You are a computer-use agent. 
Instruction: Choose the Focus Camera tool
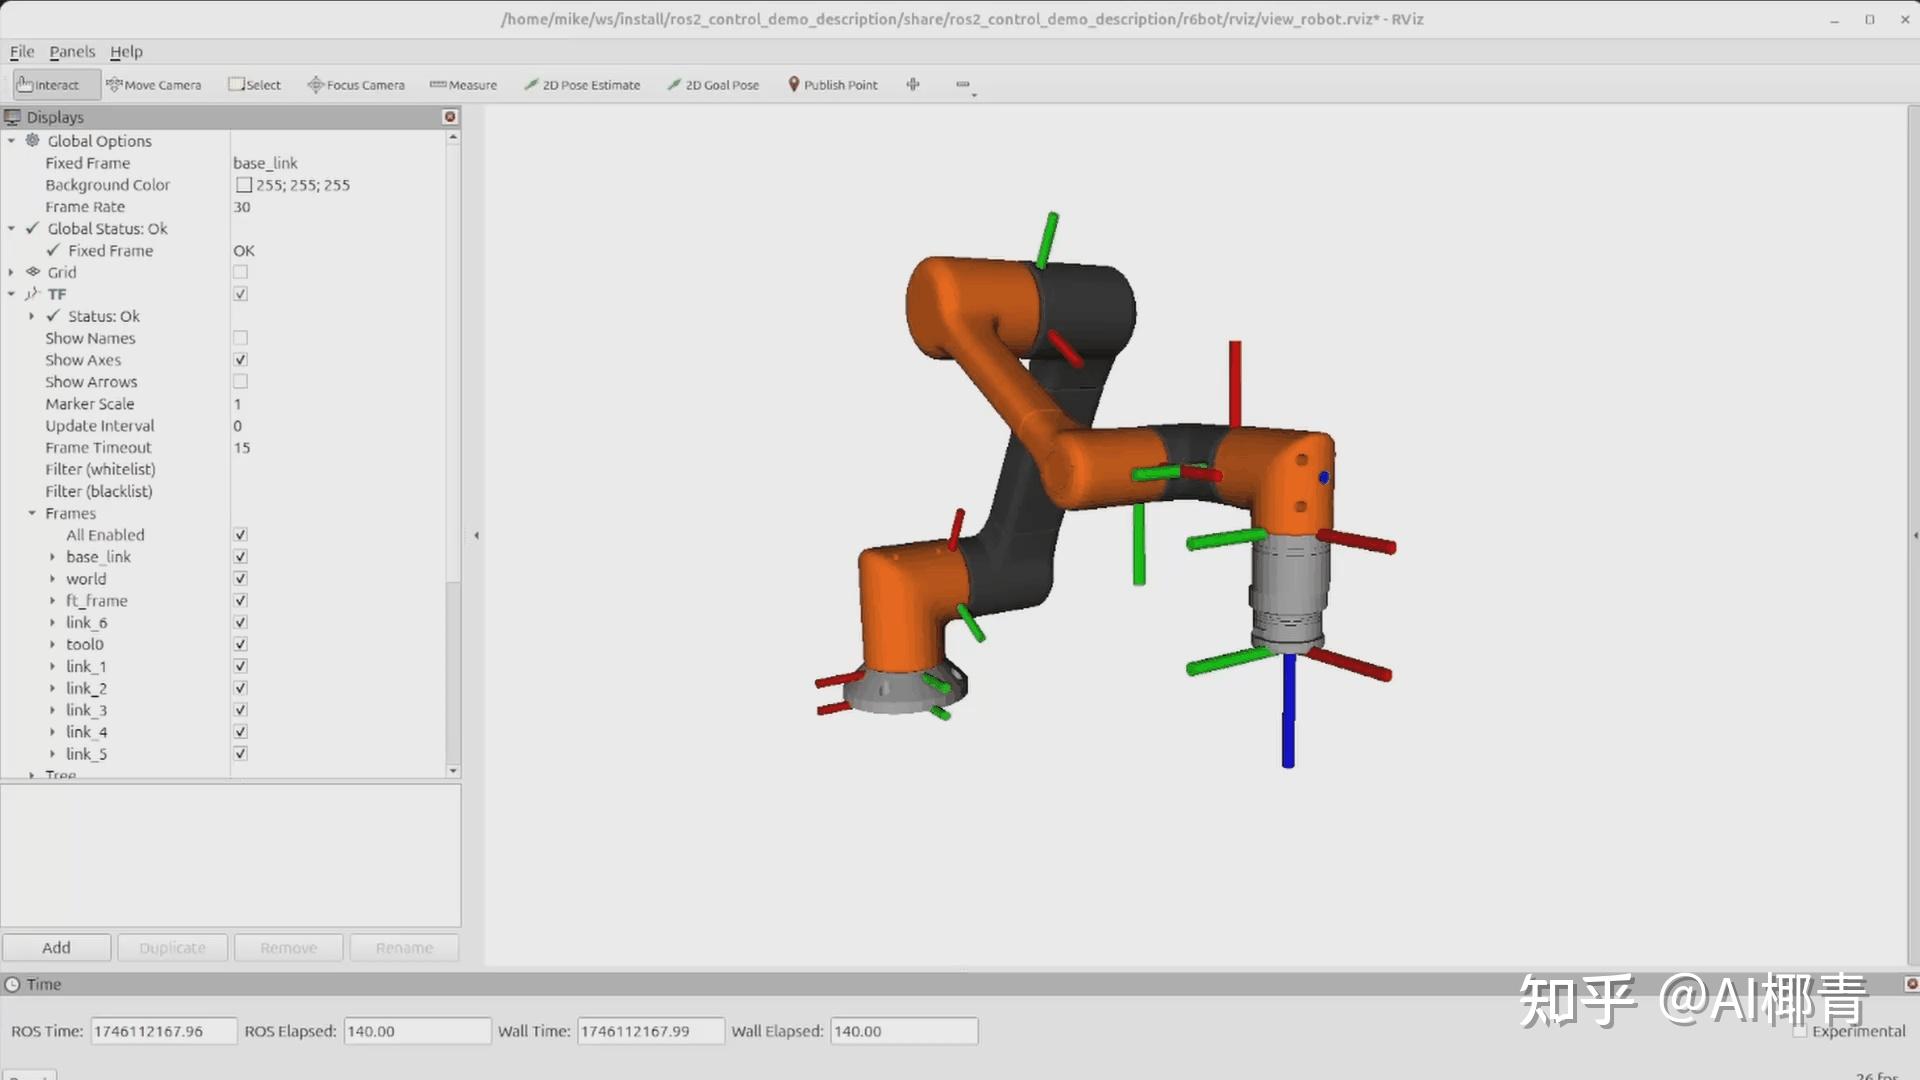(356, 85)
